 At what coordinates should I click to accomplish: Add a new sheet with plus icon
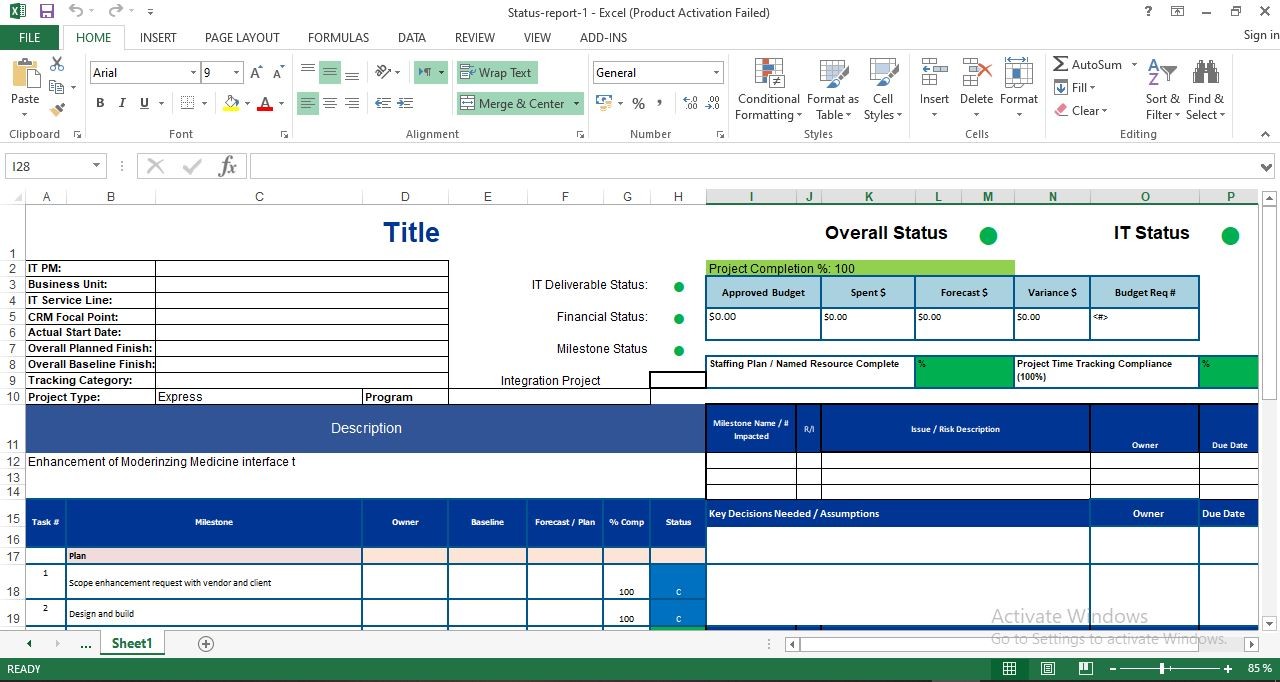coord(206,644)
